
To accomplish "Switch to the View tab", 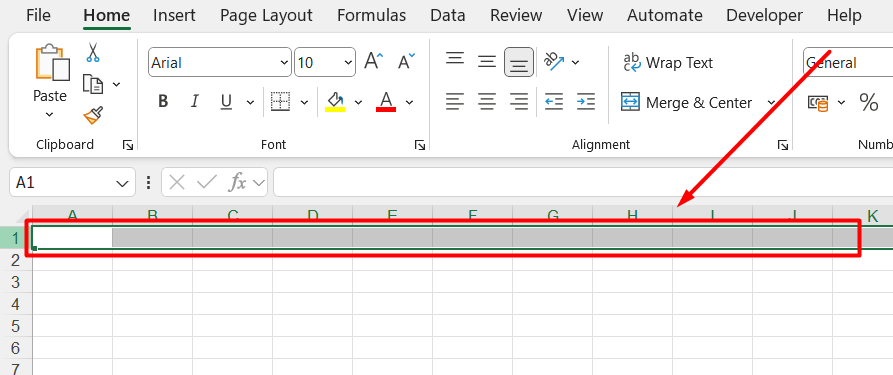I will click(585, 15).
